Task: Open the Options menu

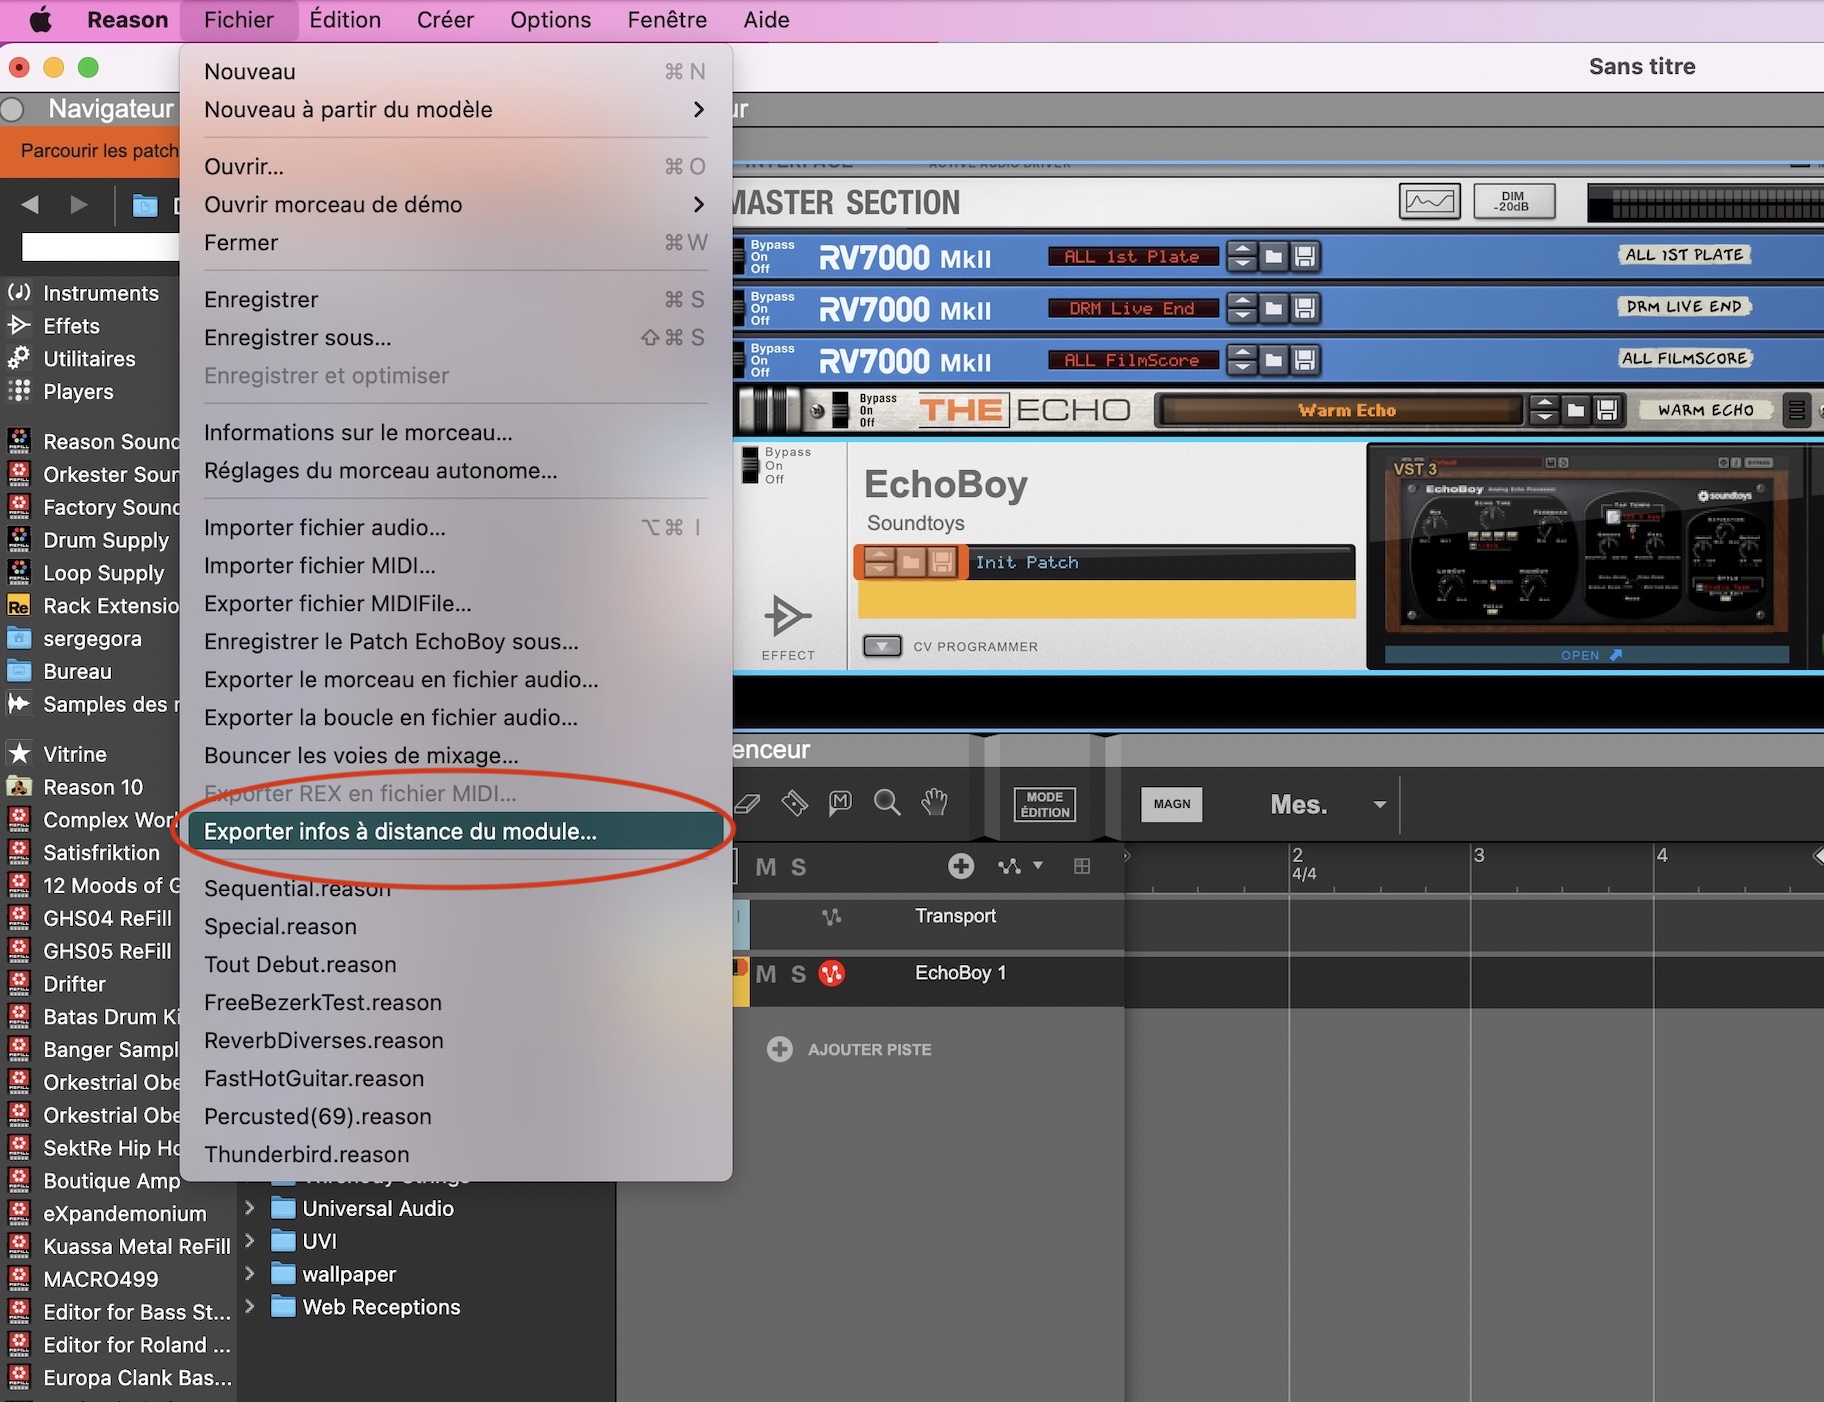Action: 550,20
